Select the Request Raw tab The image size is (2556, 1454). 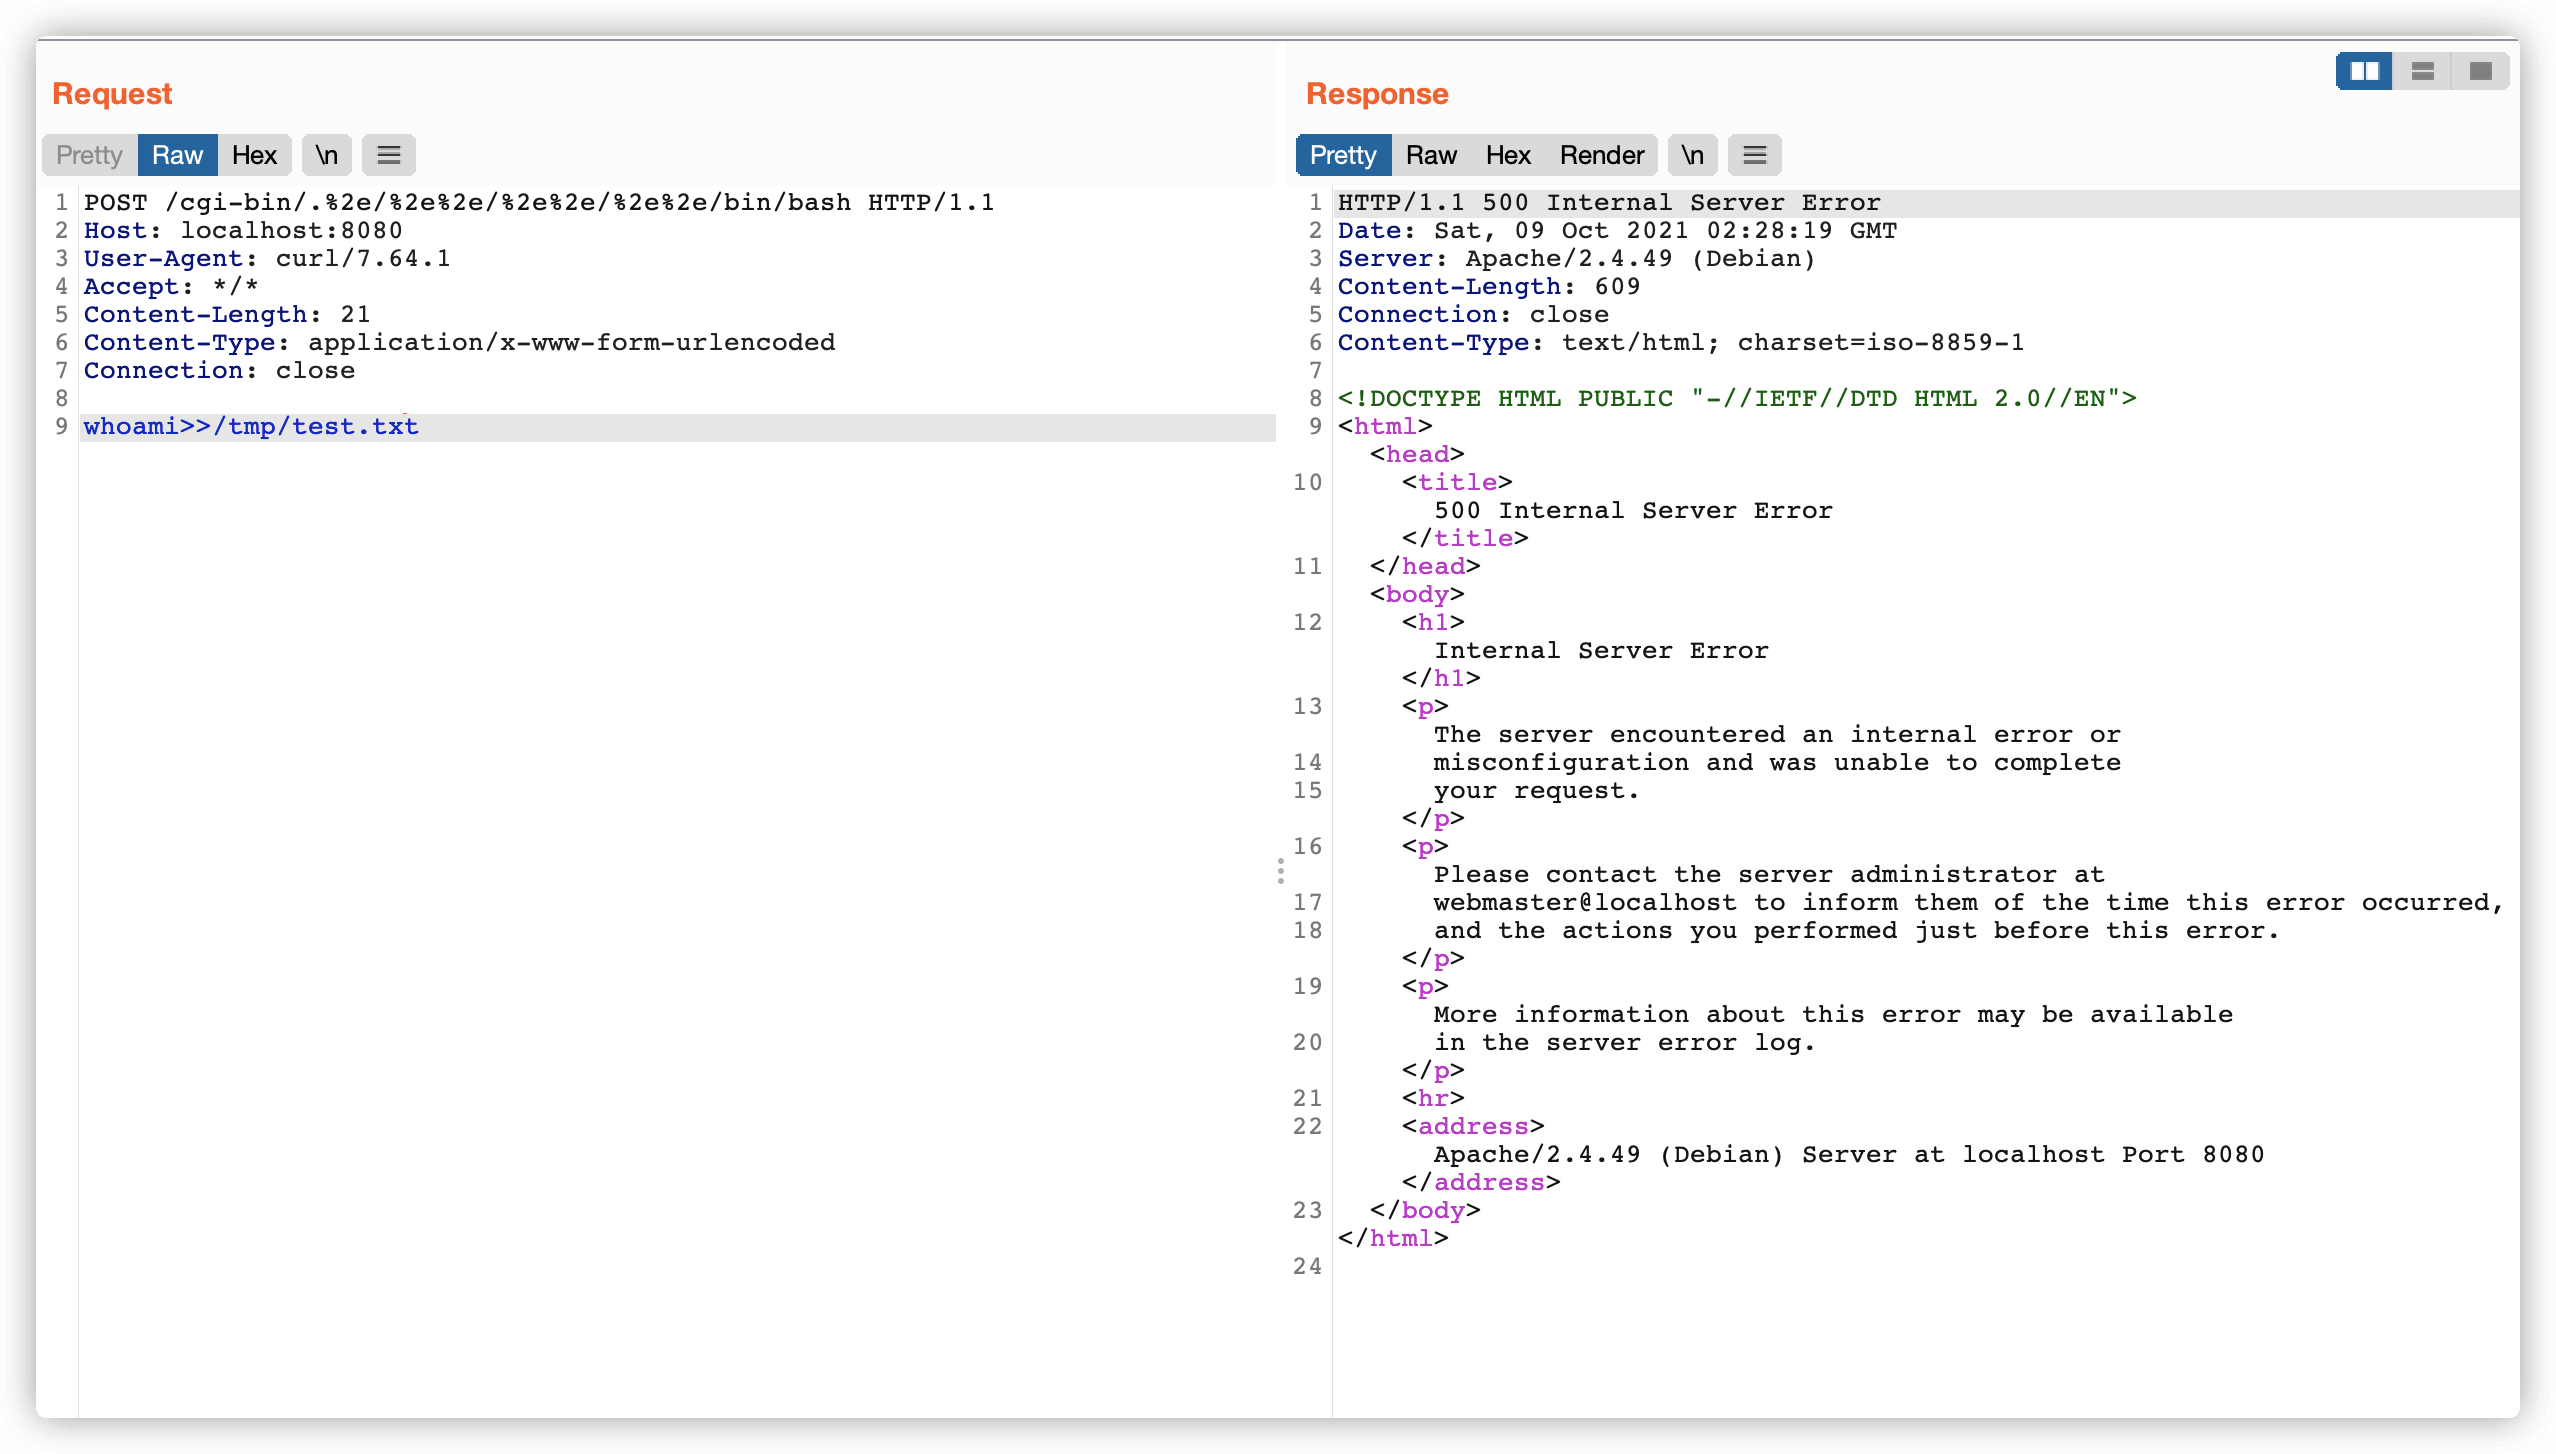(177, 155)
